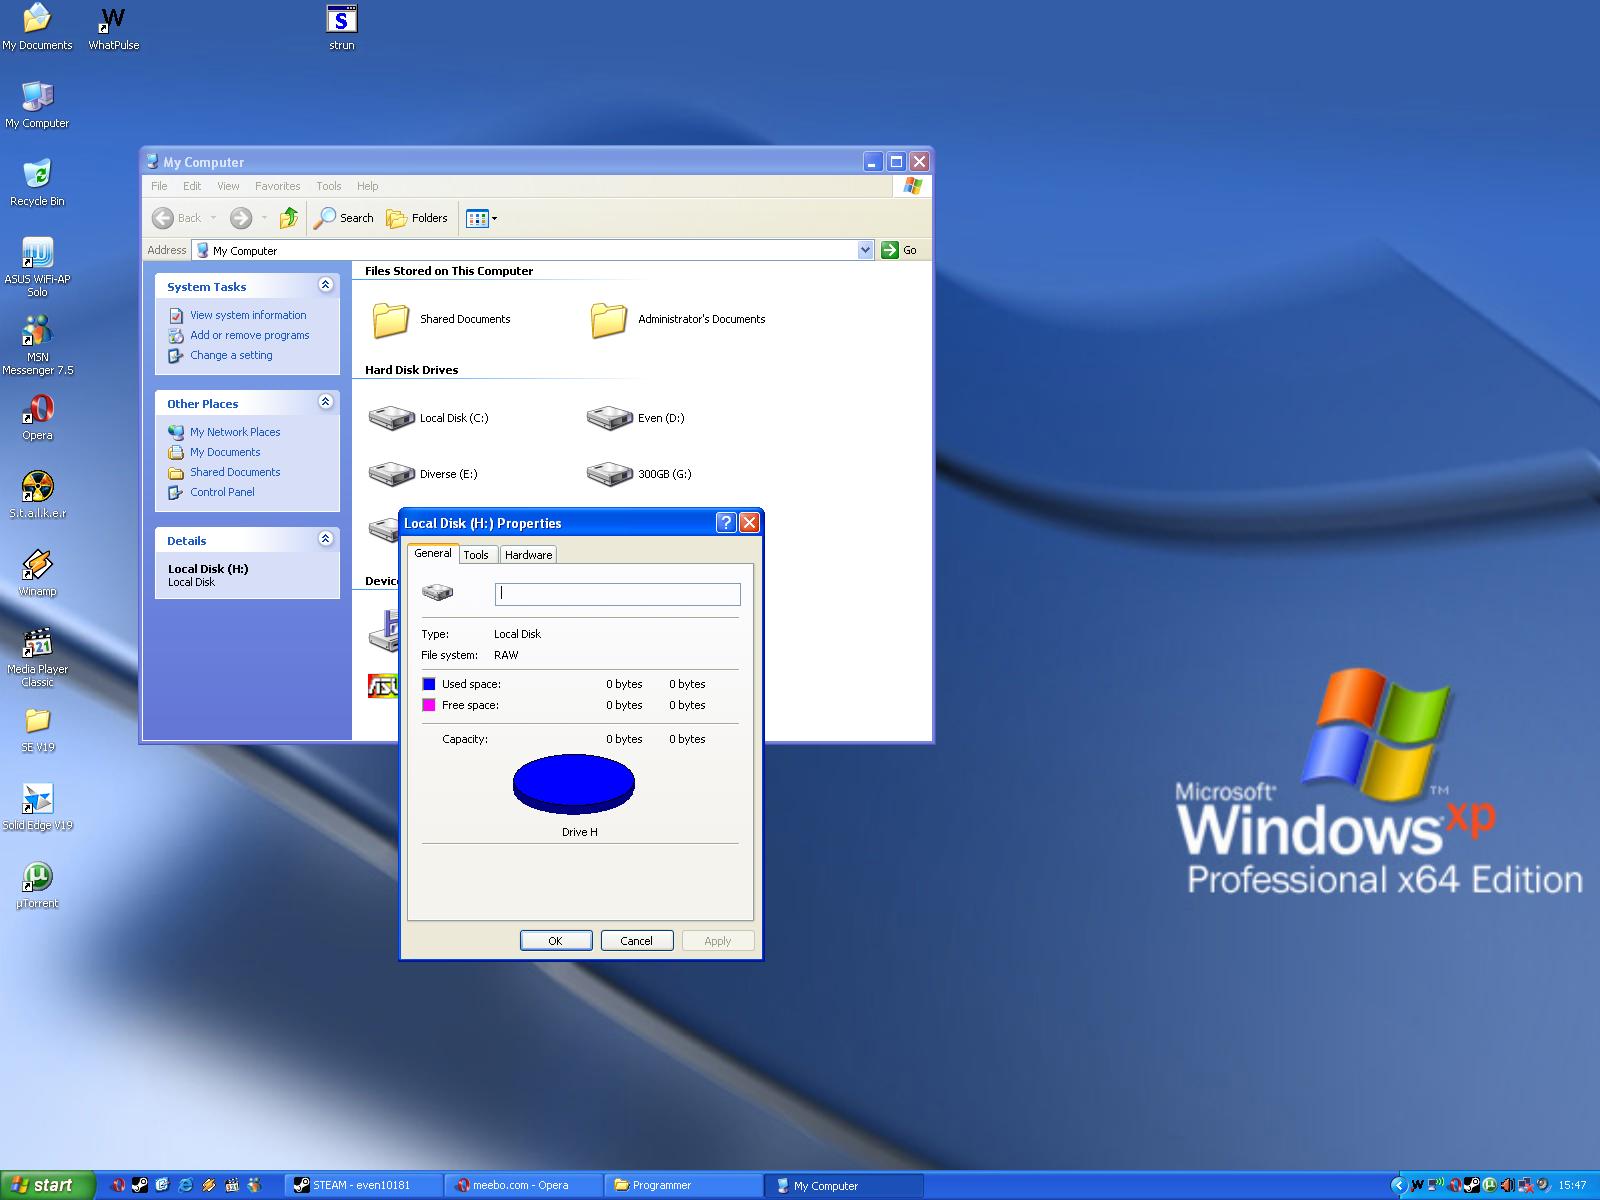The height and width of the screenshot is (1200, 1600).
Task: Select the MSN Messenger 7.5 shortcut
Action: coord(37,345)
